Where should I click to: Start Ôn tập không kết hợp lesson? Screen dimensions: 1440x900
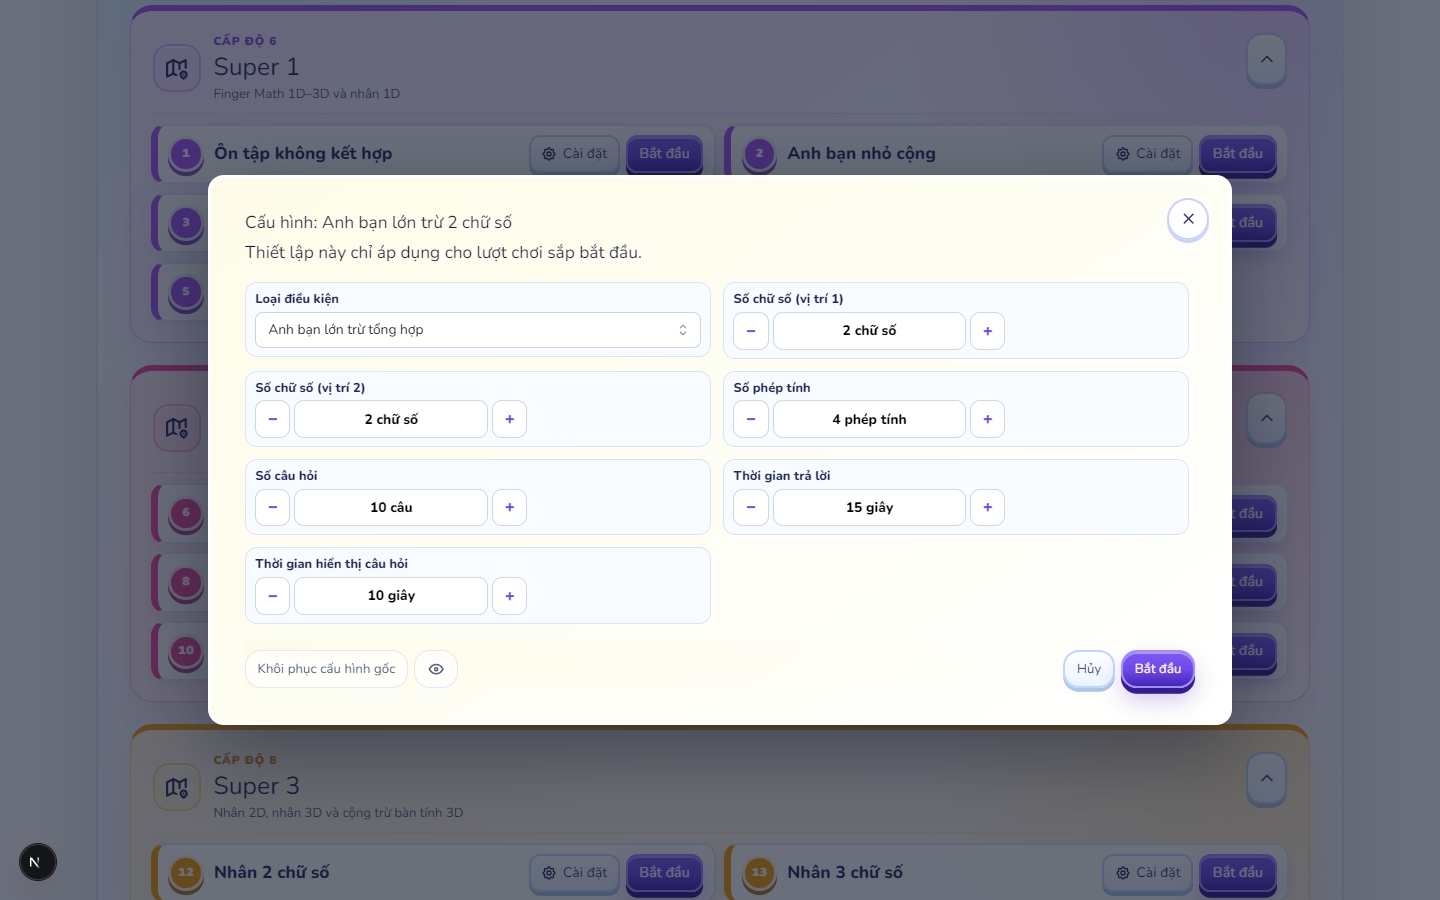point(665,154)
